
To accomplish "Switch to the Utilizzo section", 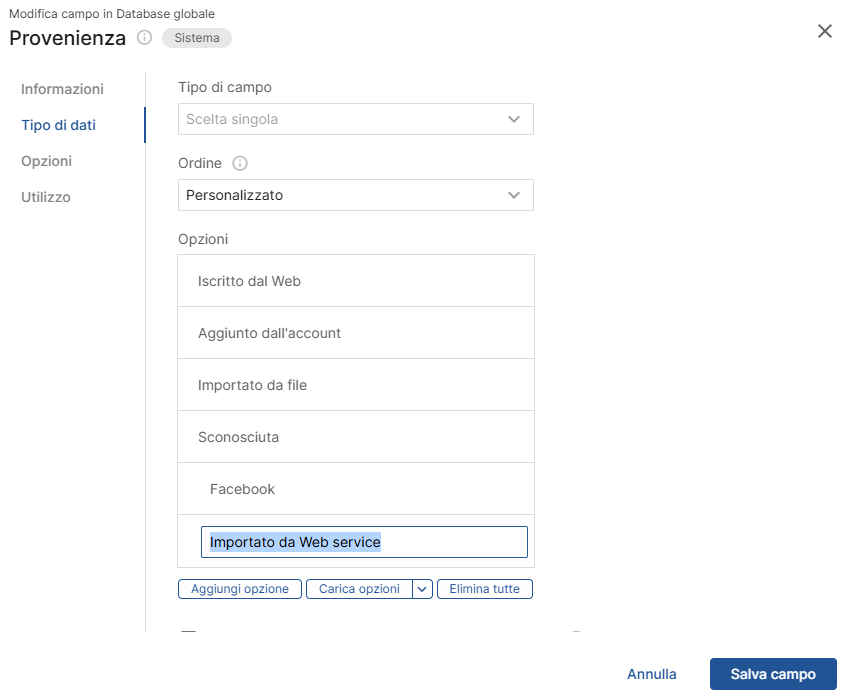I will [44, 197].
